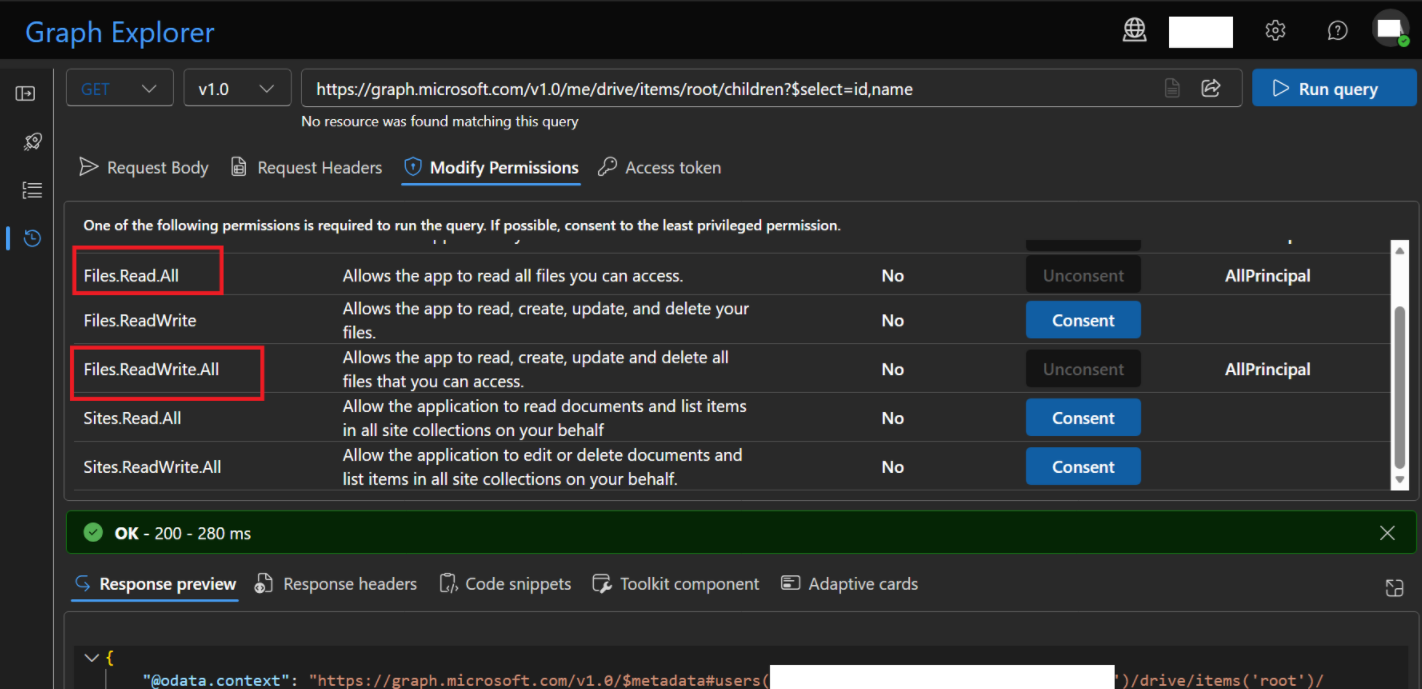This screenshot has width=1422, height=689.
Task: Switch to the Request Headers tab
Action: pos(306,167)
